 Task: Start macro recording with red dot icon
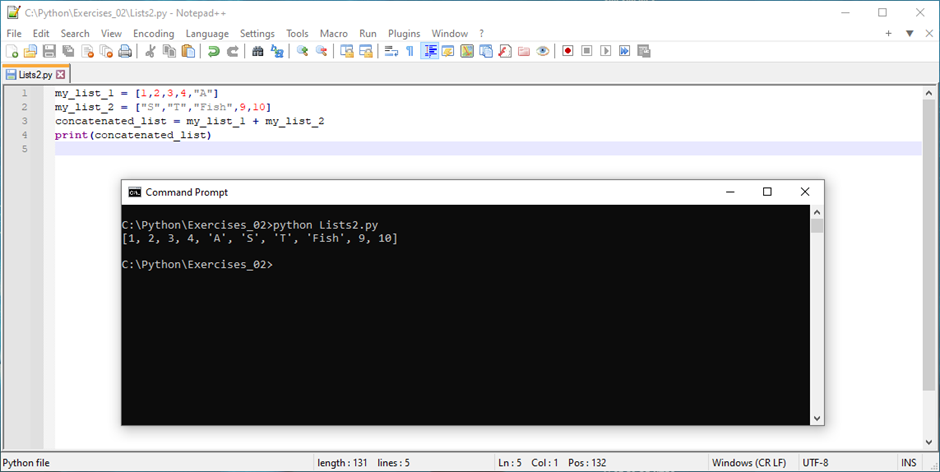tap(568, 52)
